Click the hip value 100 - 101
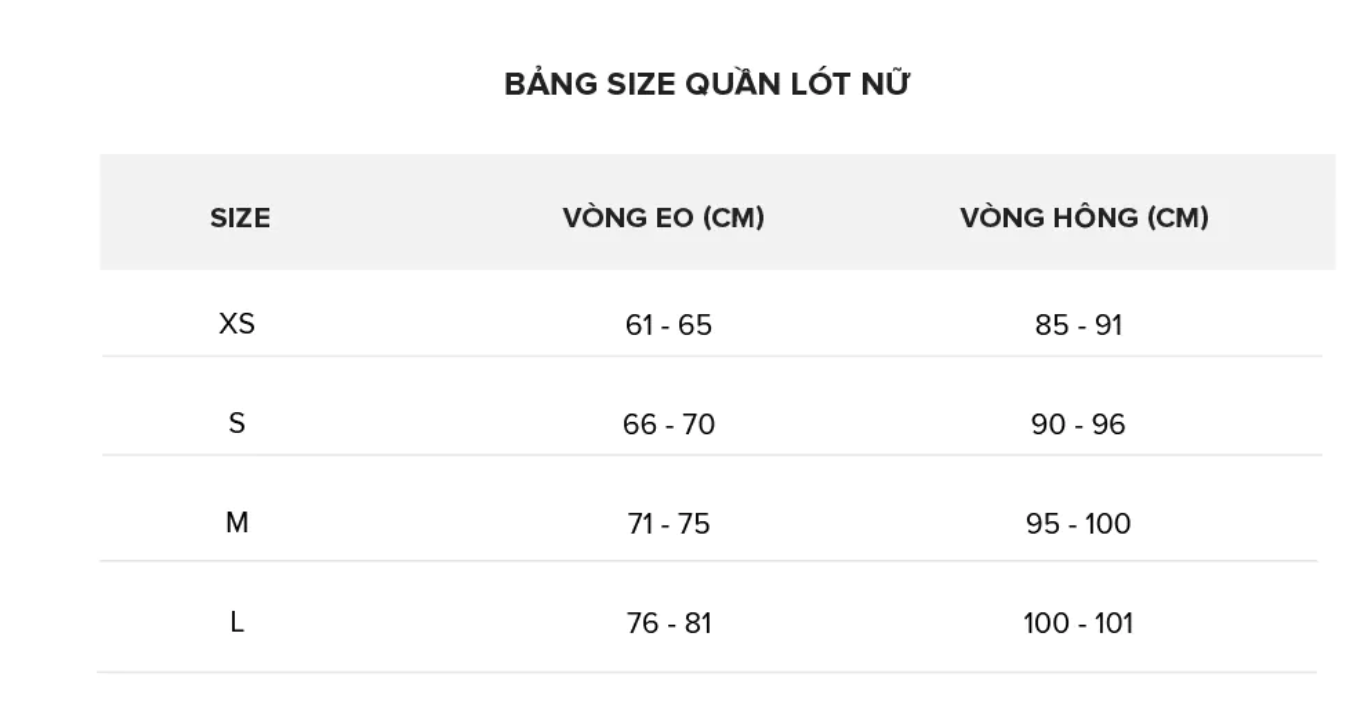 coord(1078,623)
